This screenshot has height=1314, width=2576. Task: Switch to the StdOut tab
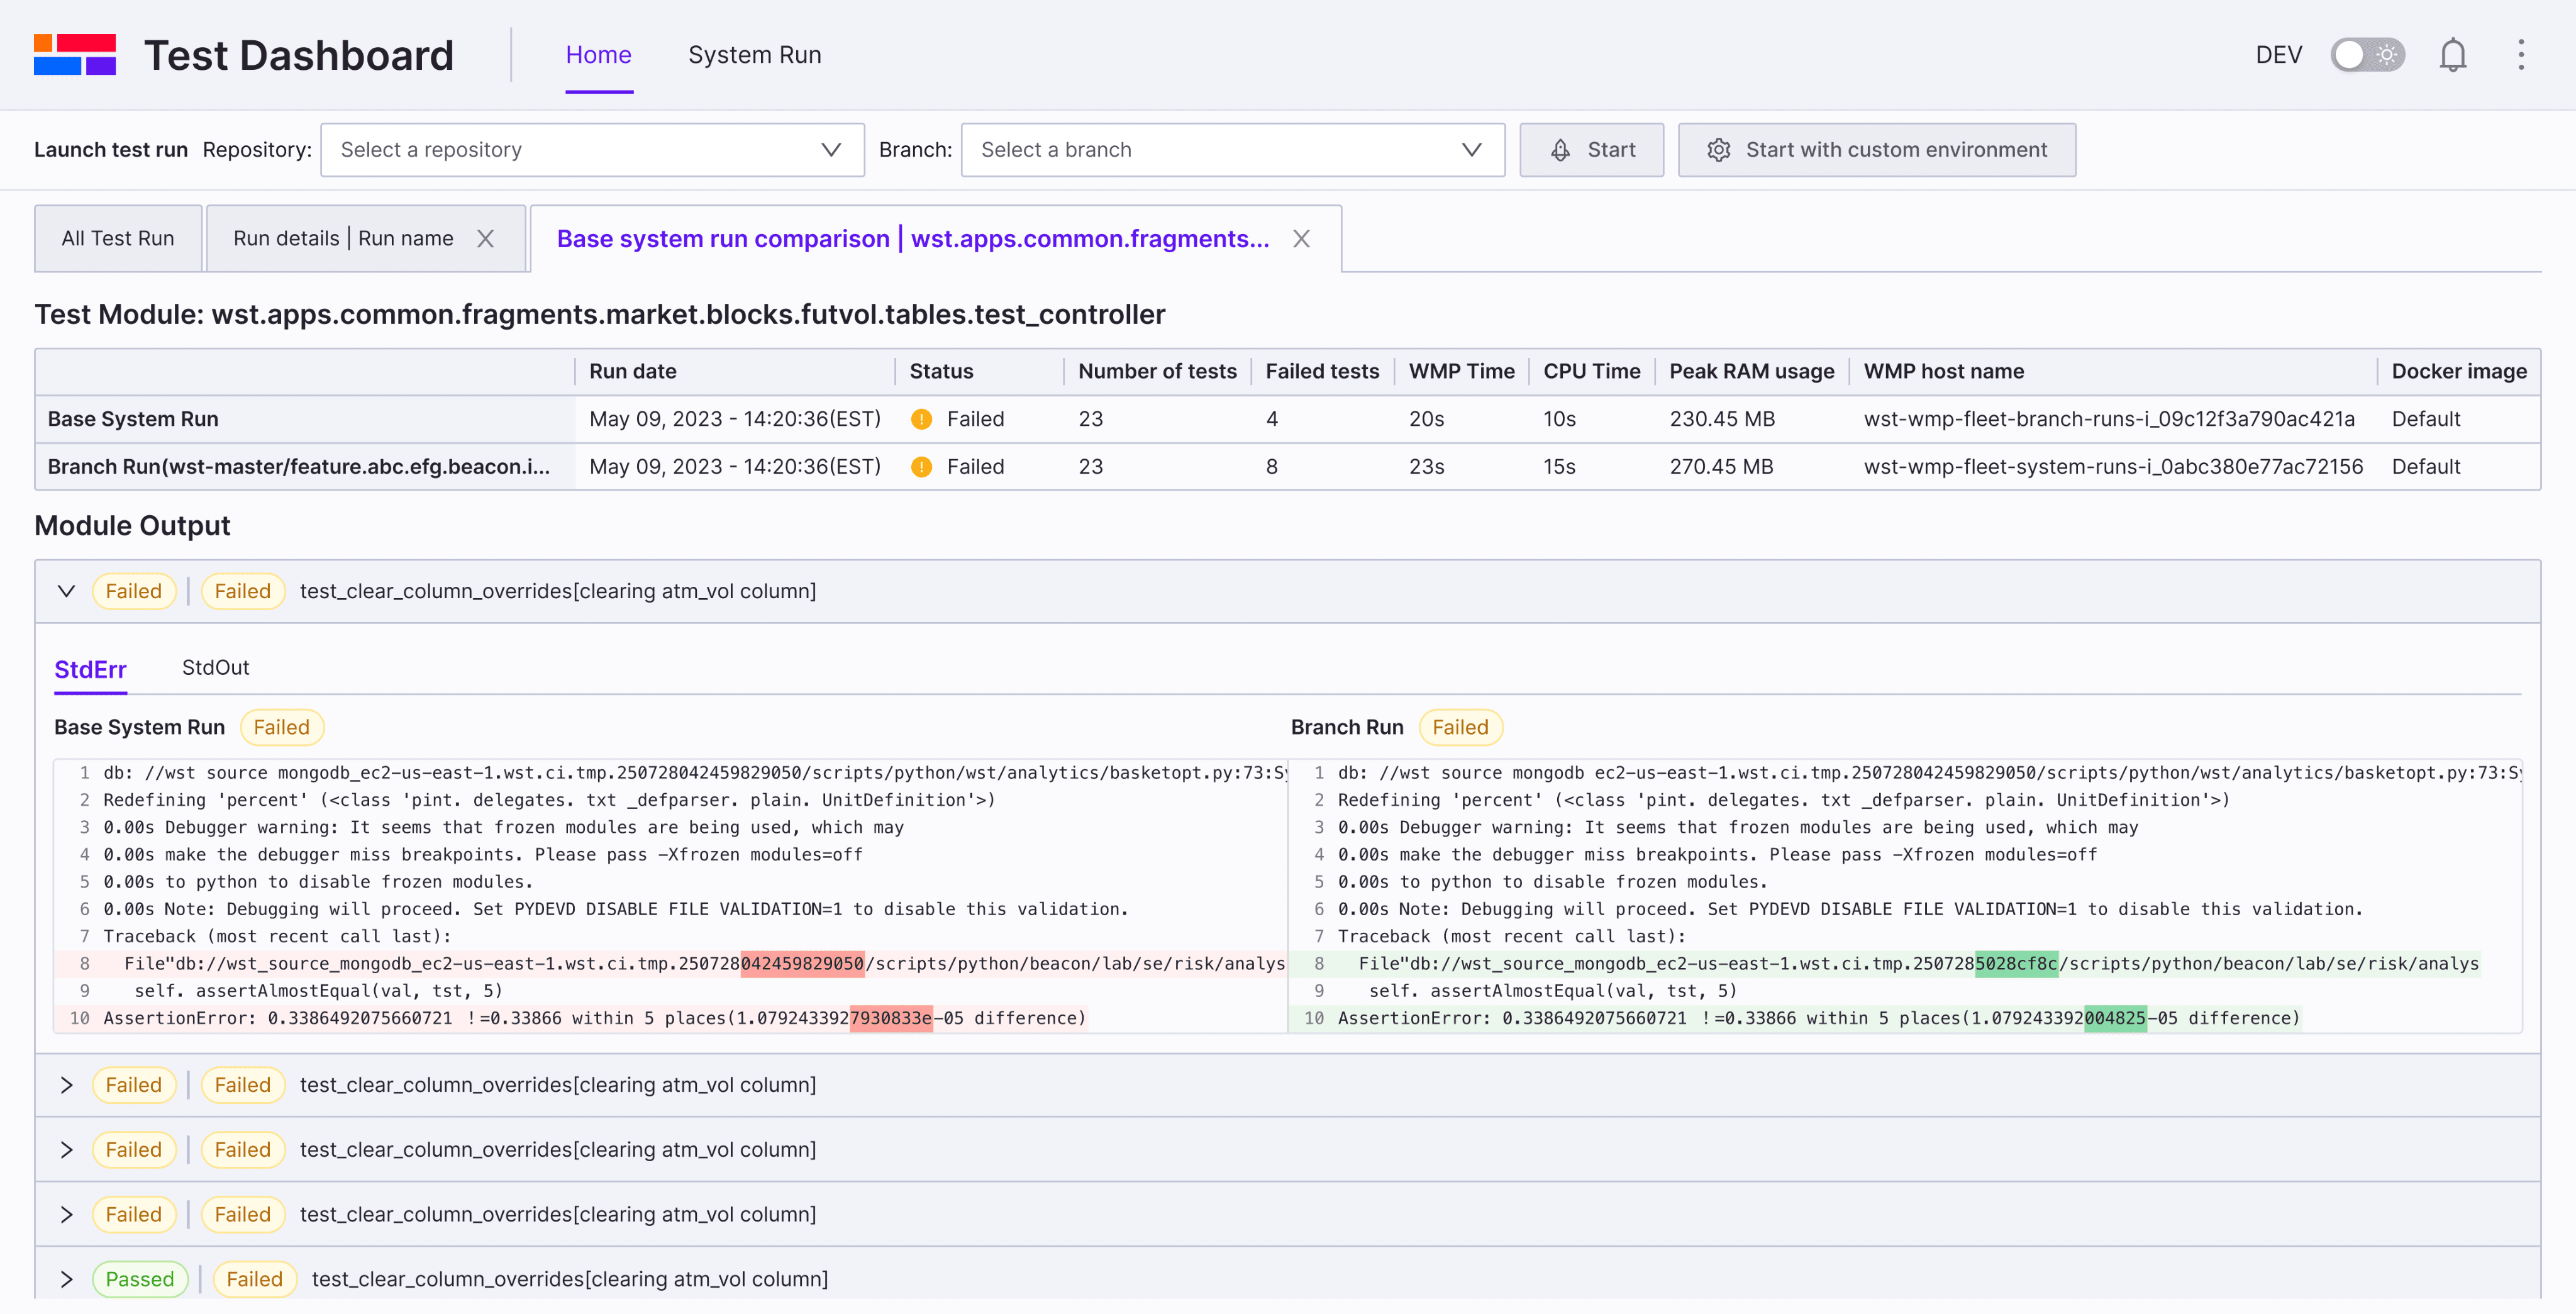[215, 668]
